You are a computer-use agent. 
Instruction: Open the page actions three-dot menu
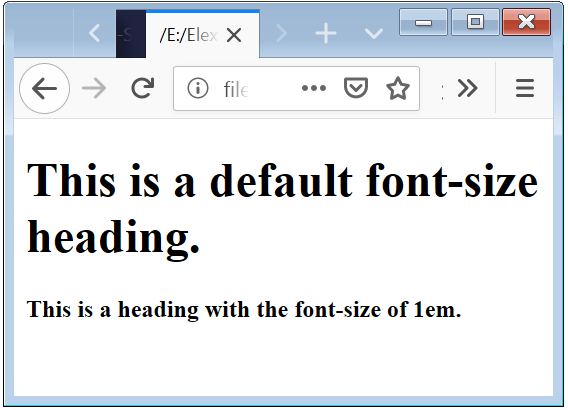314,88
